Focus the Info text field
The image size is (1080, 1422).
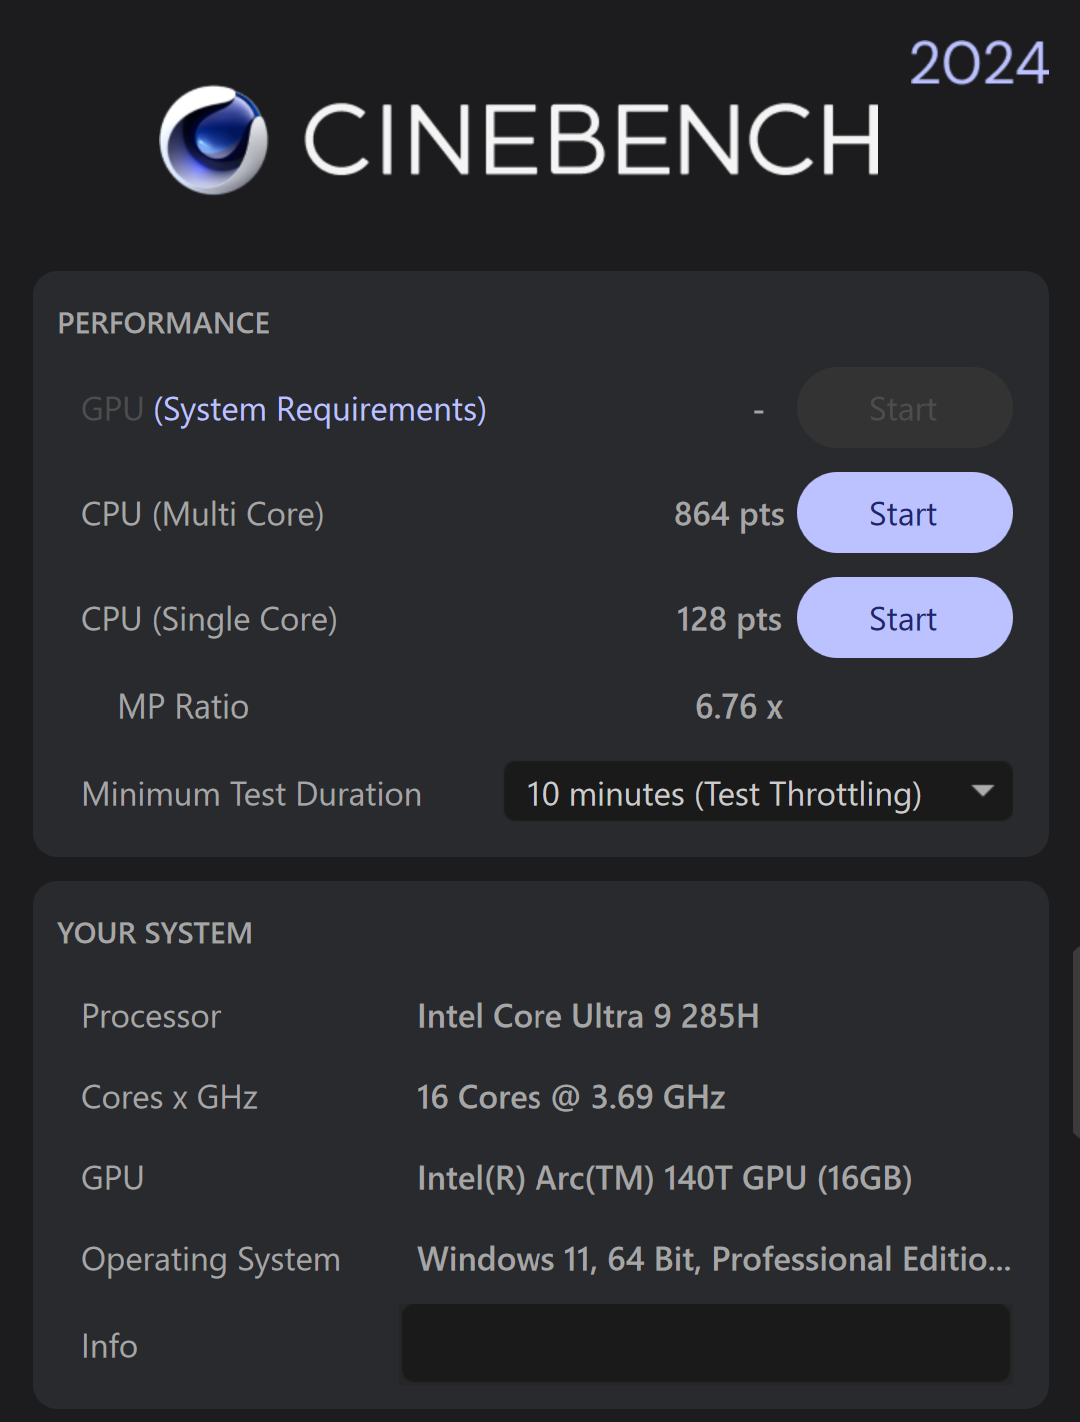point(705,1343)
